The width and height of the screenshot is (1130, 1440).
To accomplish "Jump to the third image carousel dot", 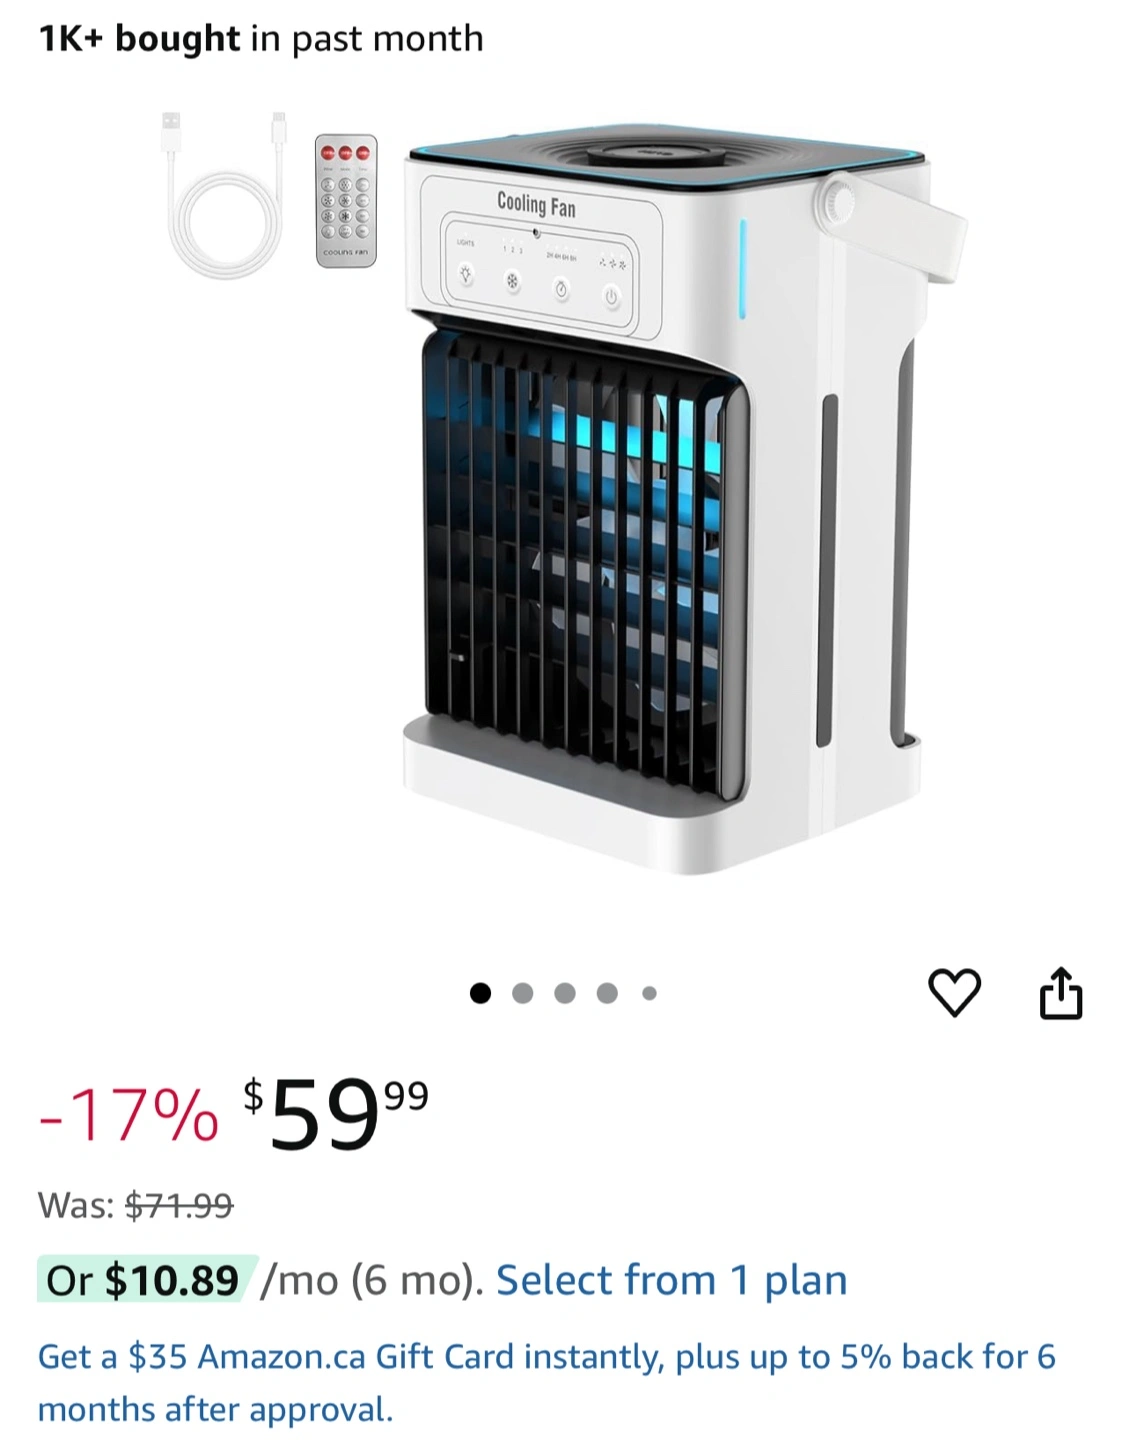I will [565, 993].
